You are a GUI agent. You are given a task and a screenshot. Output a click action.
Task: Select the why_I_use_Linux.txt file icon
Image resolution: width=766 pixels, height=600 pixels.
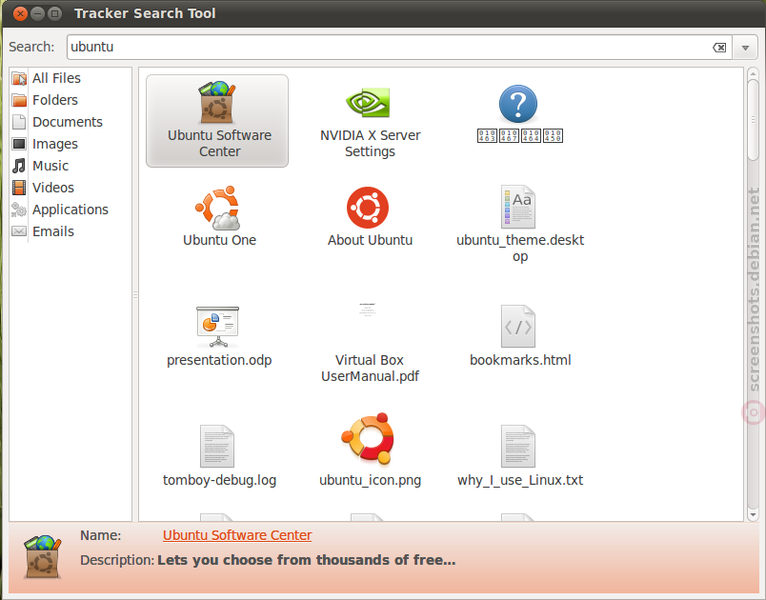click(x=518, y=446)
